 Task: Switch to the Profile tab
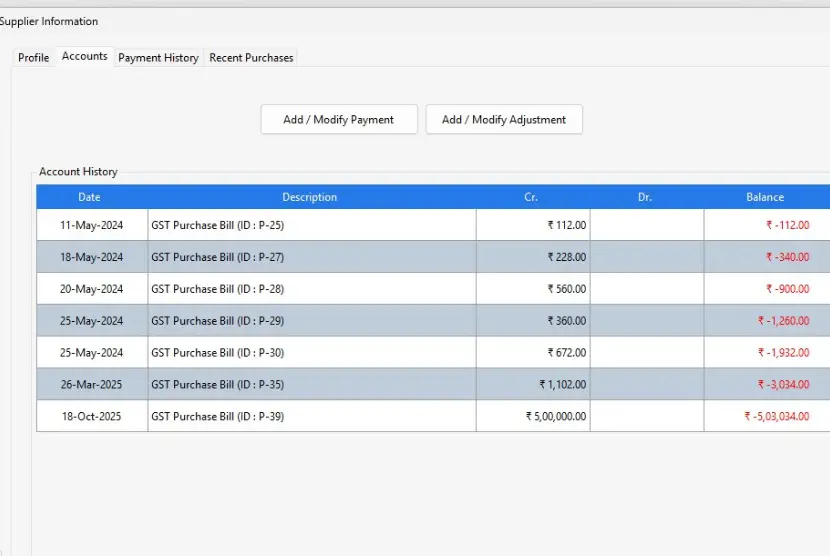(x=33, y=58)
